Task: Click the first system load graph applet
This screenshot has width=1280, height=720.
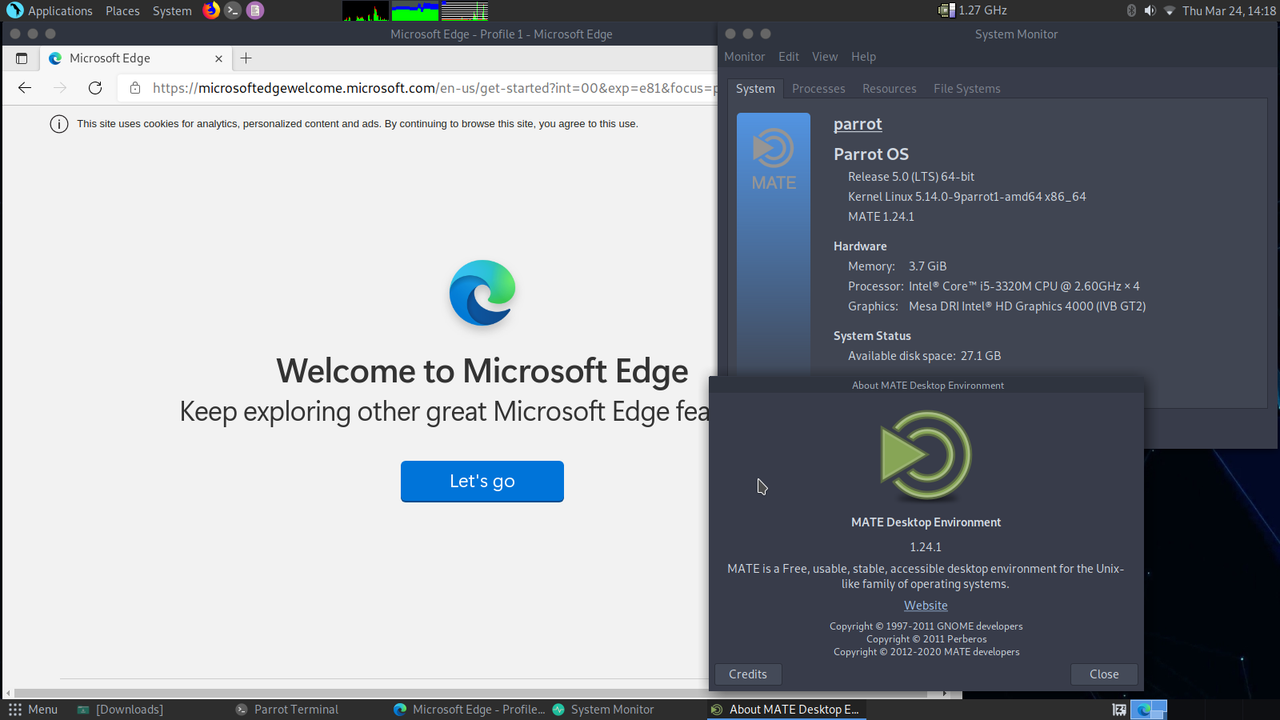Action: pyautogui.click(x=366, y=11)
